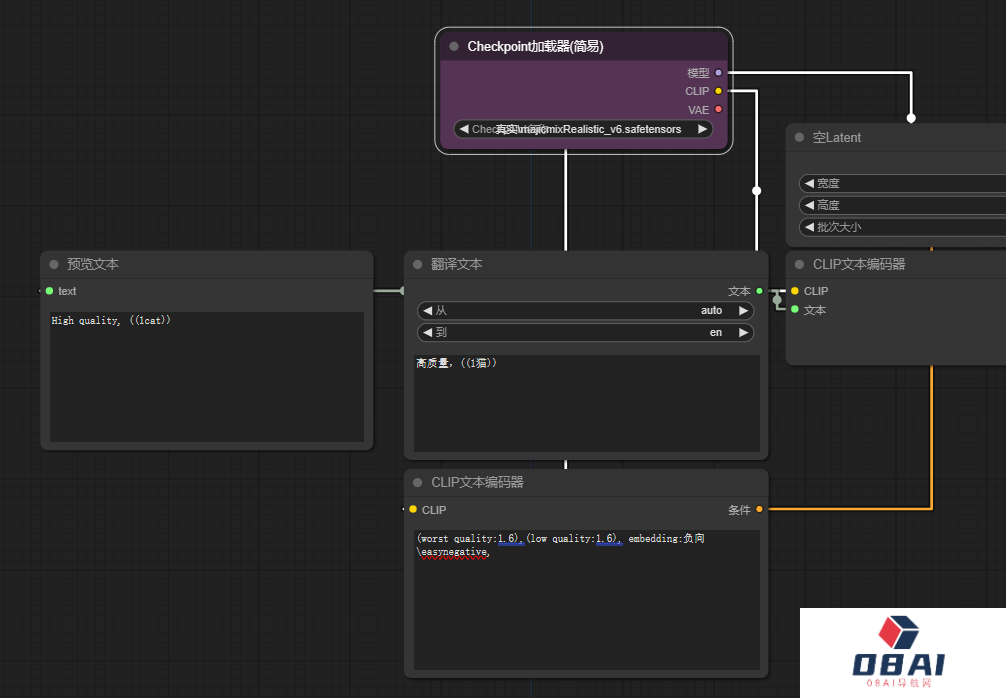
Task: Open the checkpoint model name selector
Action: click(x=583, y=129)
